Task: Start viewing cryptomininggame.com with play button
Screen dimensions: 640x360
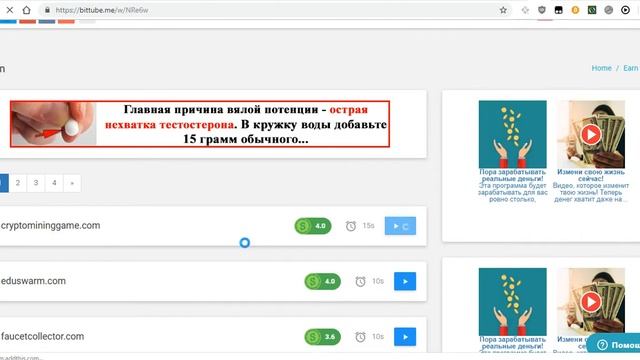Action: (400, 226)
